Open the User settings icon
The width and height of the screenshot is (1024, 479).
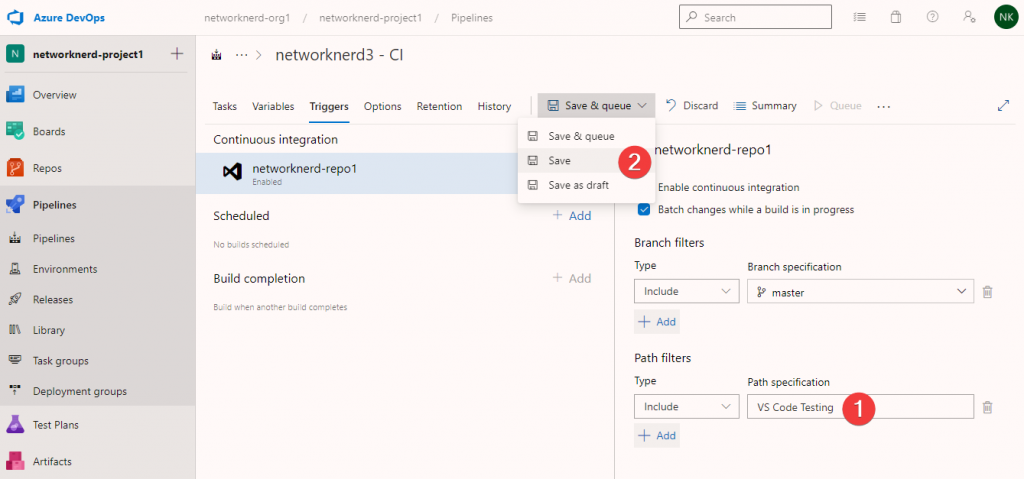click(x=969, y=18)
